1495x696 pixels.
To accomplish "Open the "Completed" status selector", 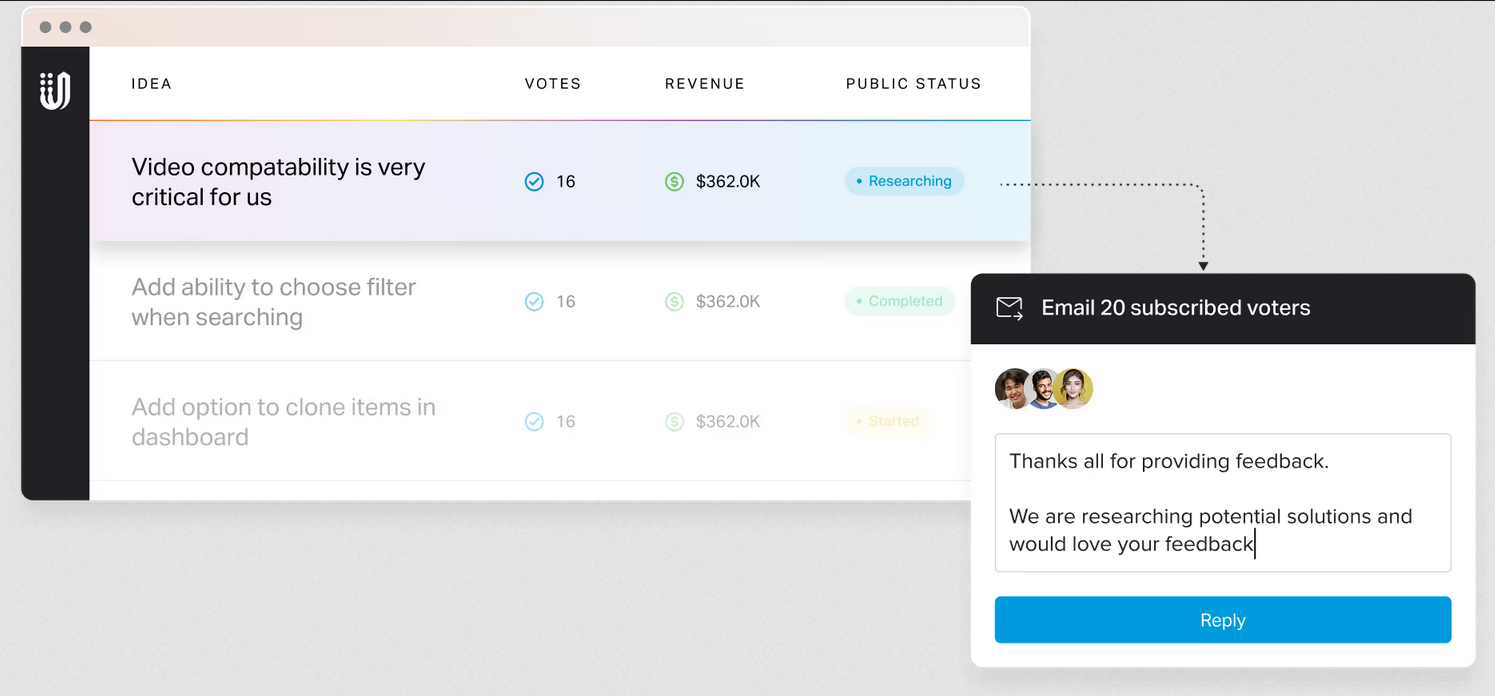I will tap(899, 301).
